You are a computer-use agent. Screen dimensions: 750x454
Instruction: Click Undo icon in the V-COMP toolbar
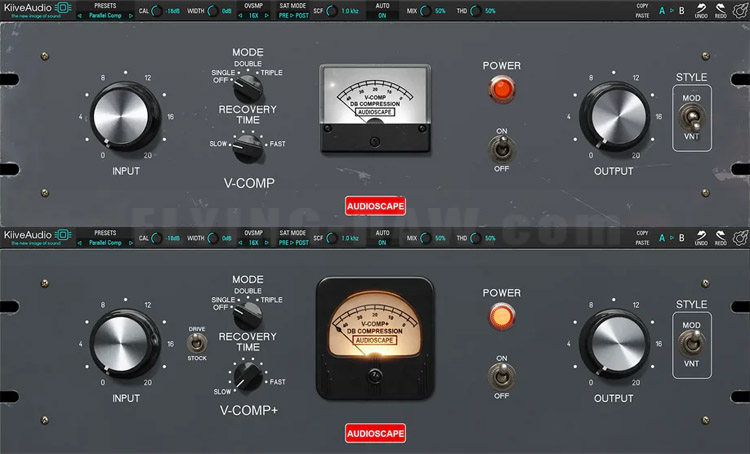(x=701, y=10)
